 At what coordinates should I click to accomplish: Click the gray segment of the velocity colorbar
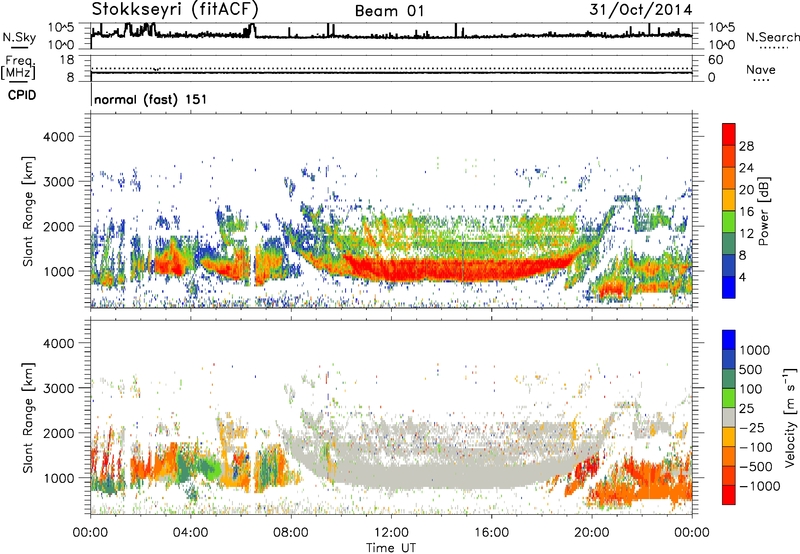point(729,417)
